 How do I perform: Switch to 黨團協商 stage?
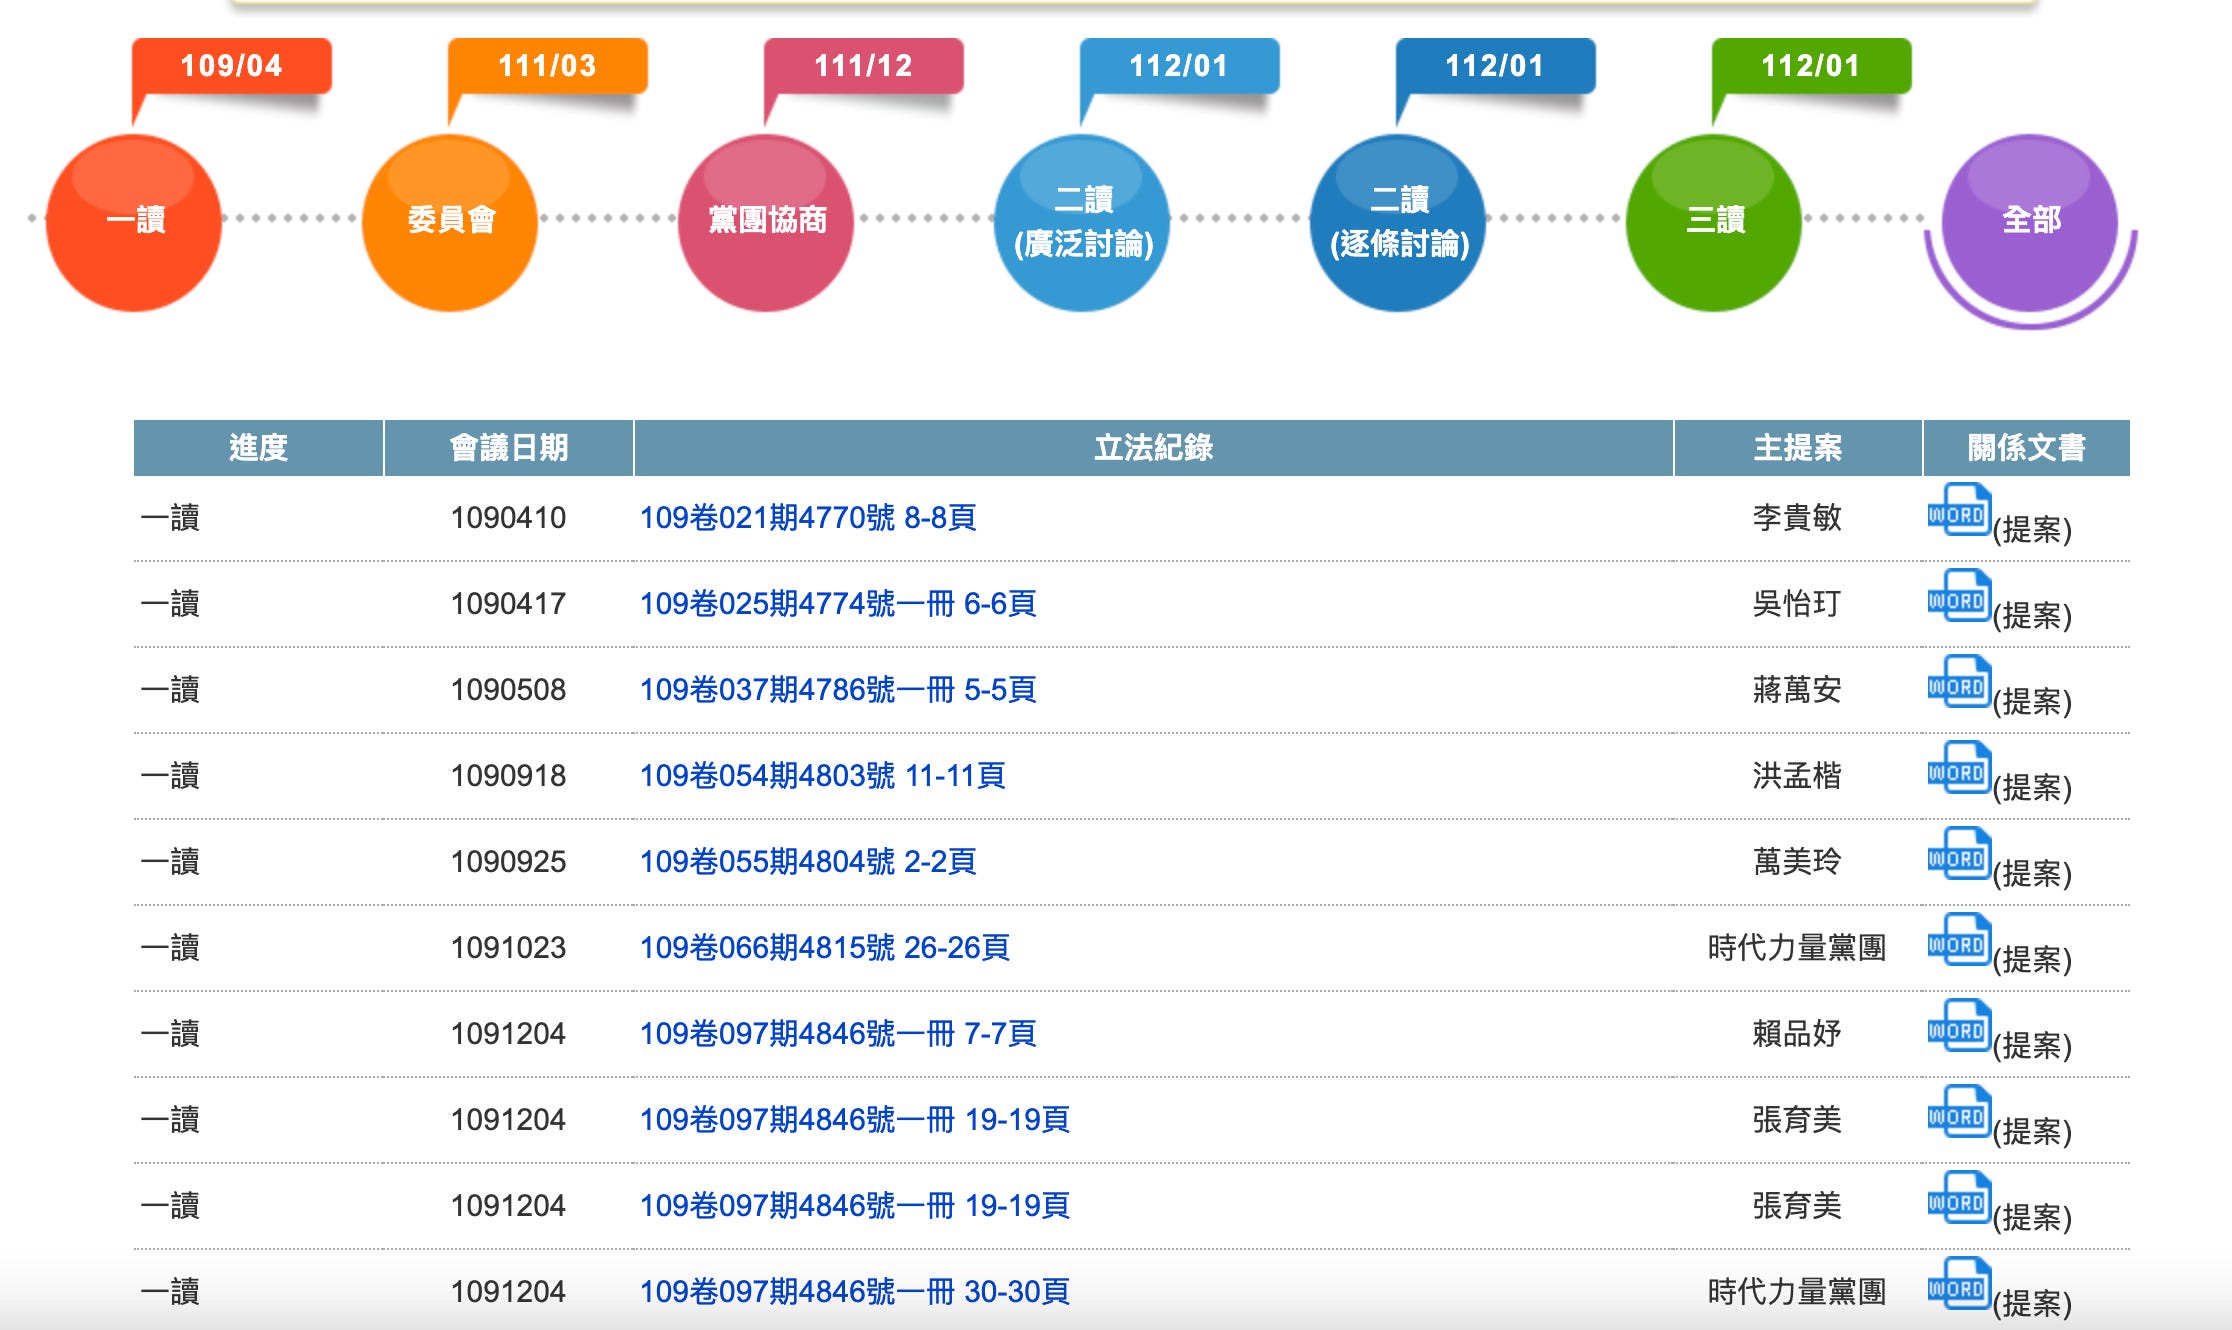pos(766,222)
